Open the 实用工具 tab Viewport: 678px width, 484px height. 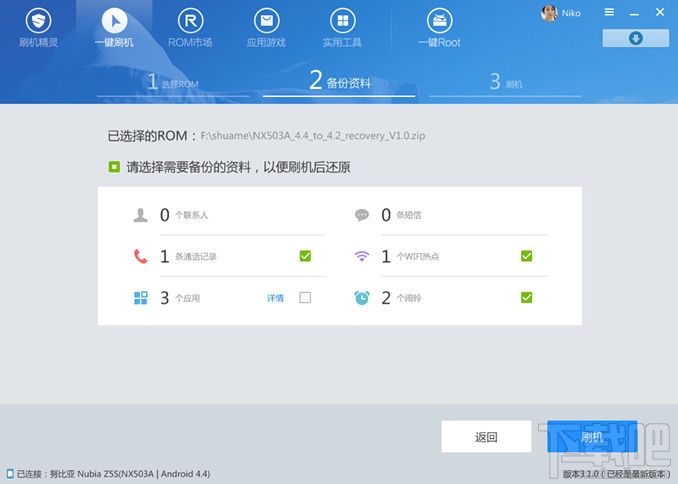[342, 28]
